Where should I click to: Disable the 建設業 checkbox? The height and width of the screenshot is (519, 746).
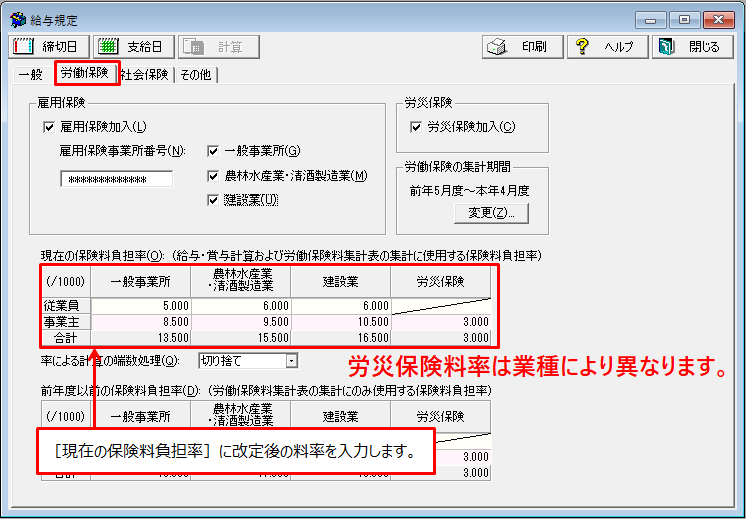click(x=213, y=200)
